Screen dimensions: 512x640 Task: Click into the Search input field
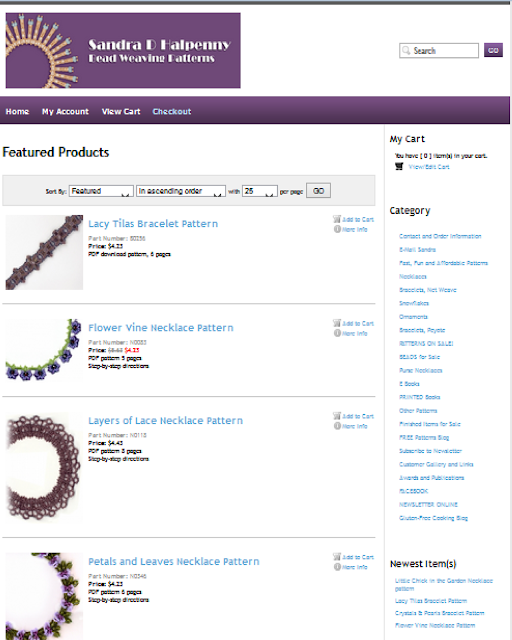pos(439,50)
